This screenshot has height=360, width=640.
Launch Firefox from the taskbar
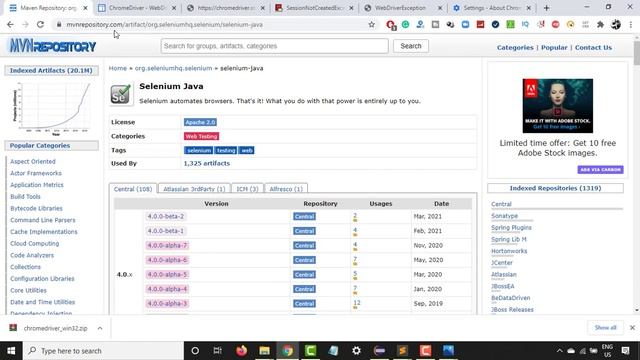click(242, 351)
